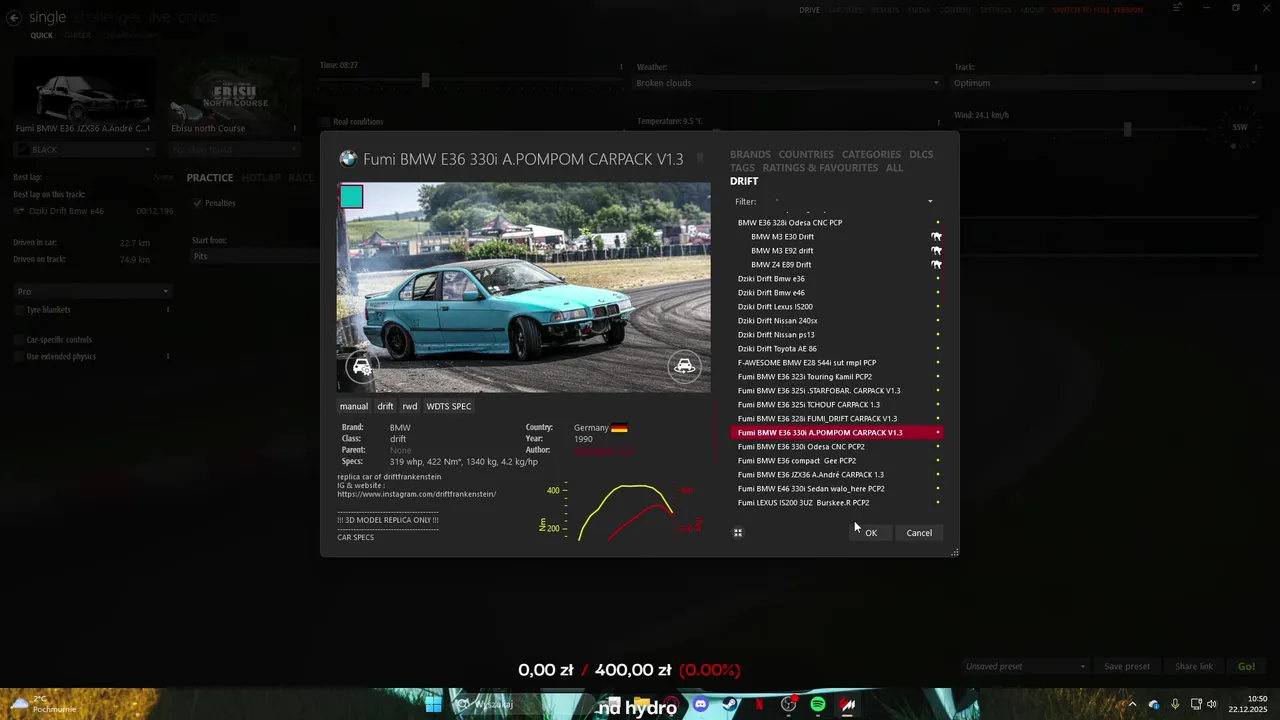The height and width of the screenshot is (720, 1280).
Task: Click the wind direction SSW dial
Action: click(1240, 127)
